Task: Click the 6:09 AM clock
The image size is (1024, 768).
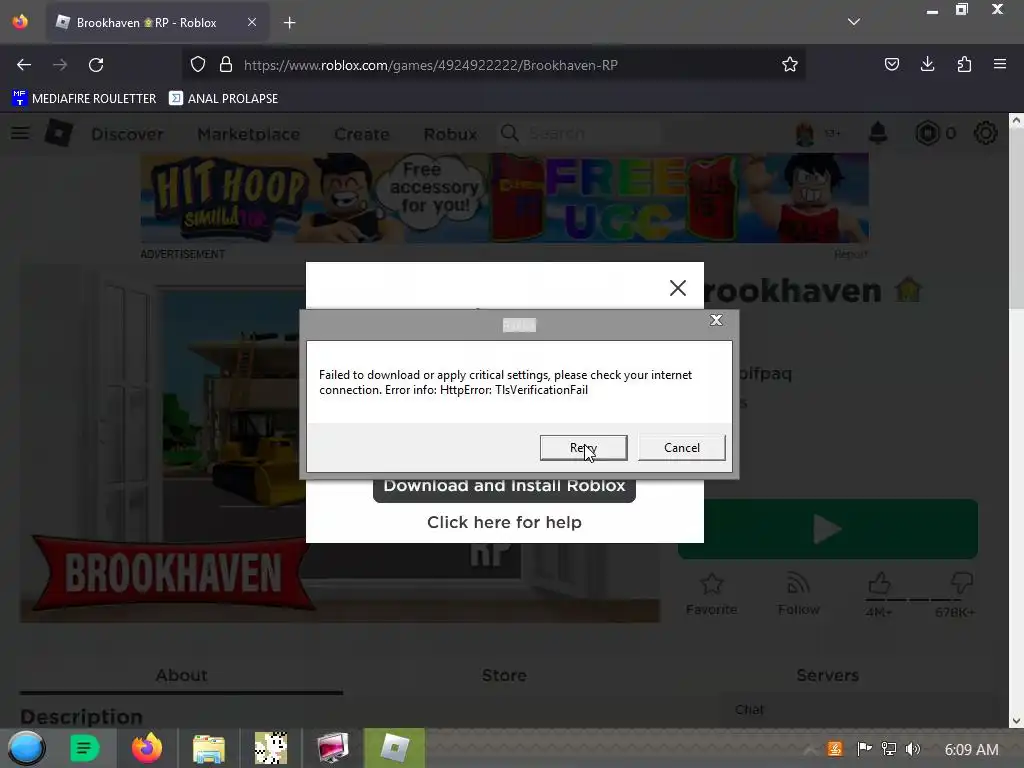Action: pos(971,750)
